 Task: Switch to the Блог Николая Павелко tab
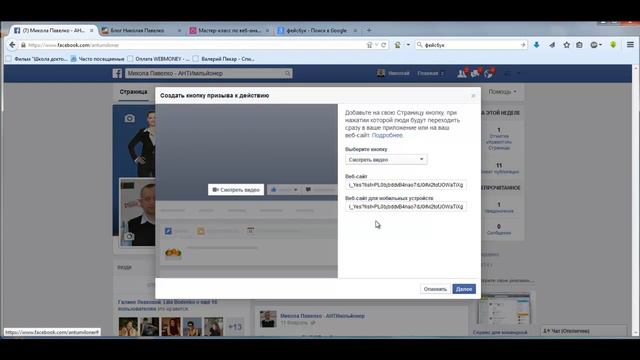coord(137,30)
